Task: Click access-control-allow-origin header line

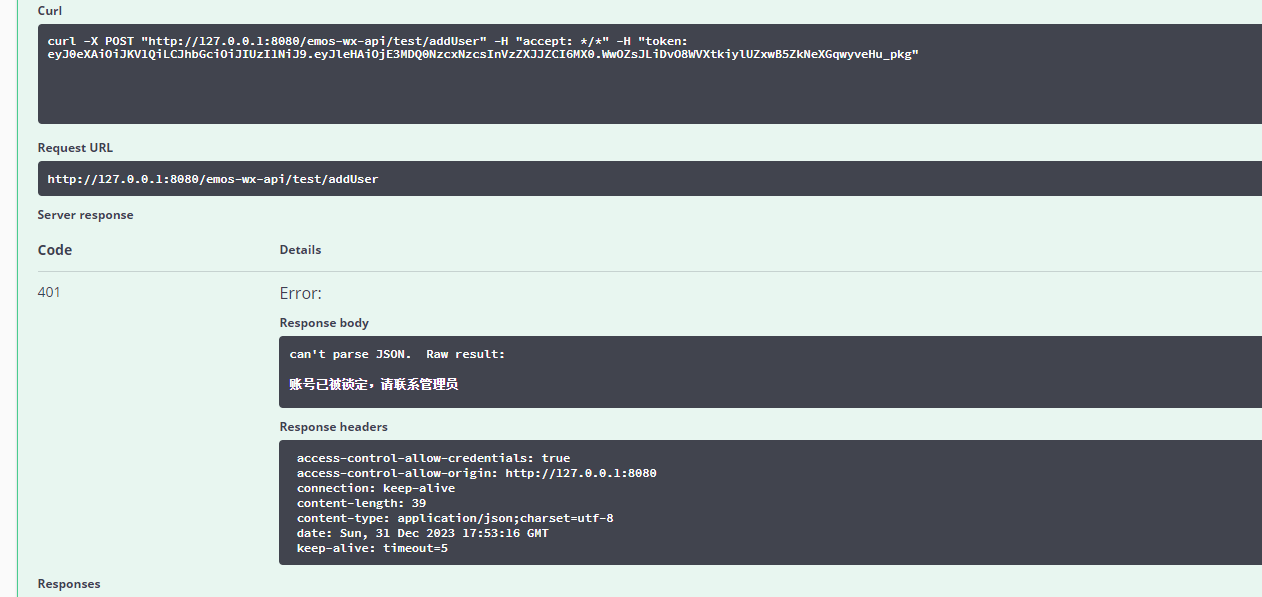Action: [477, 473]
